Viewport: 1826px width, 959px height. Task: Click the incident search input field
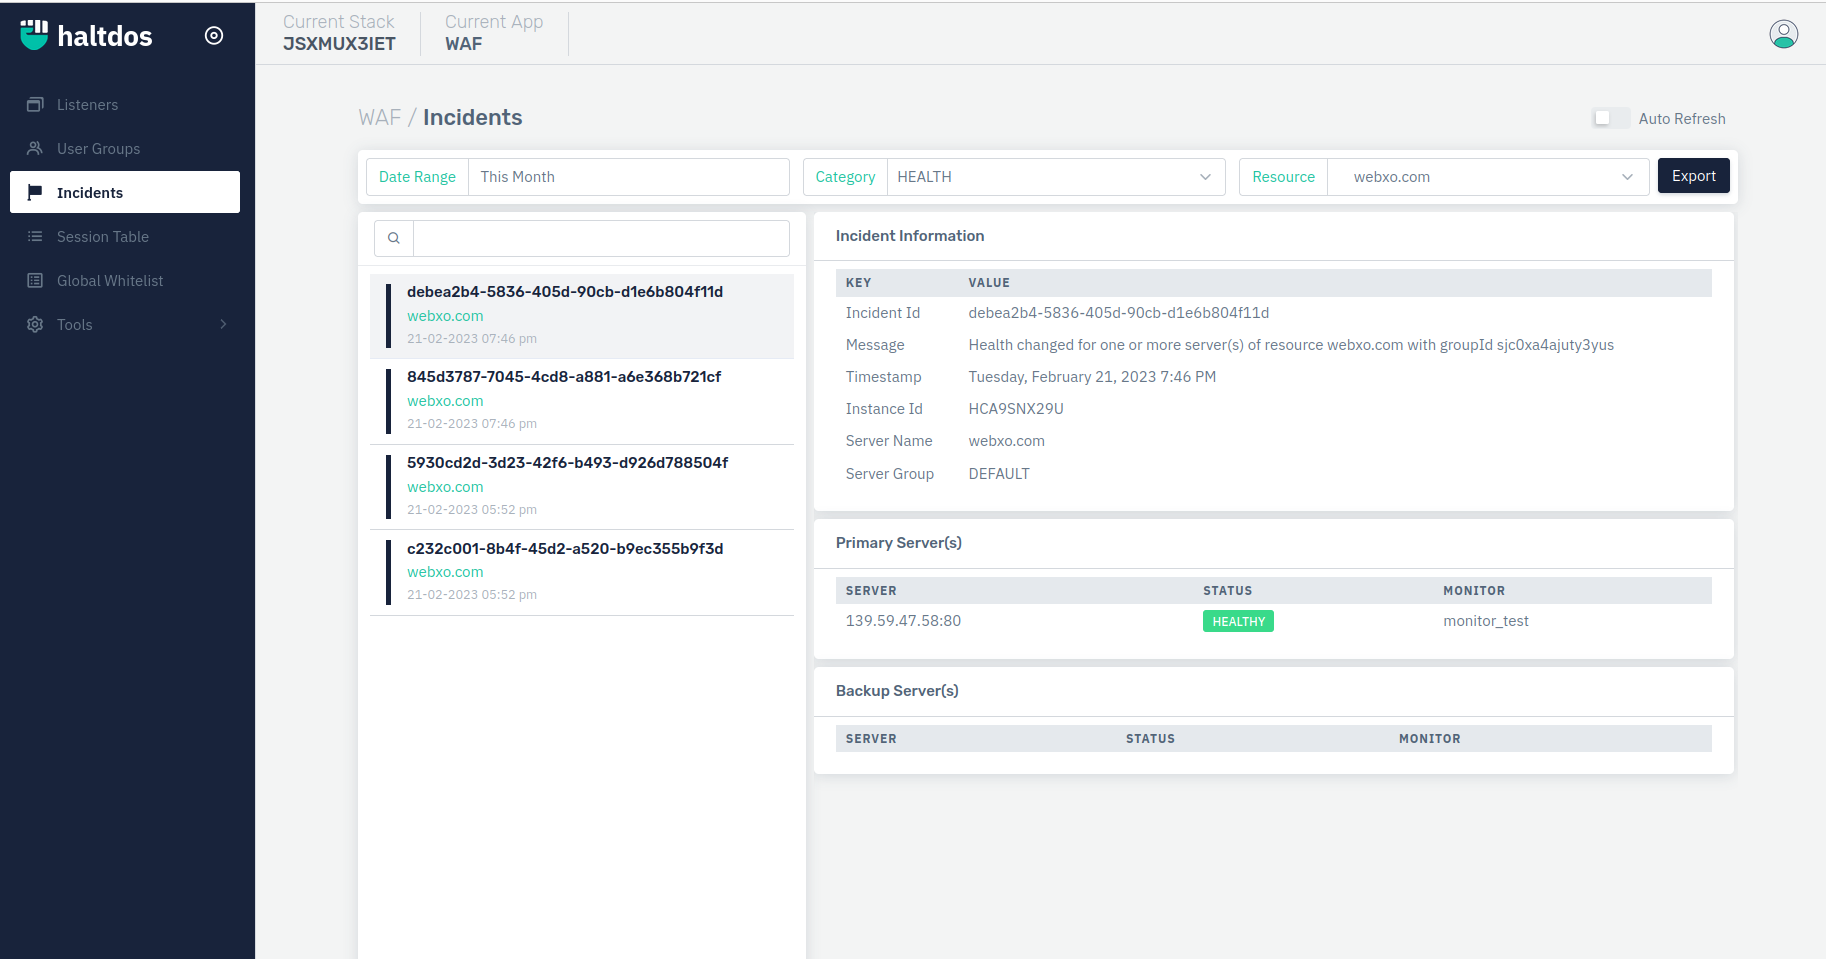pos(601,238)
